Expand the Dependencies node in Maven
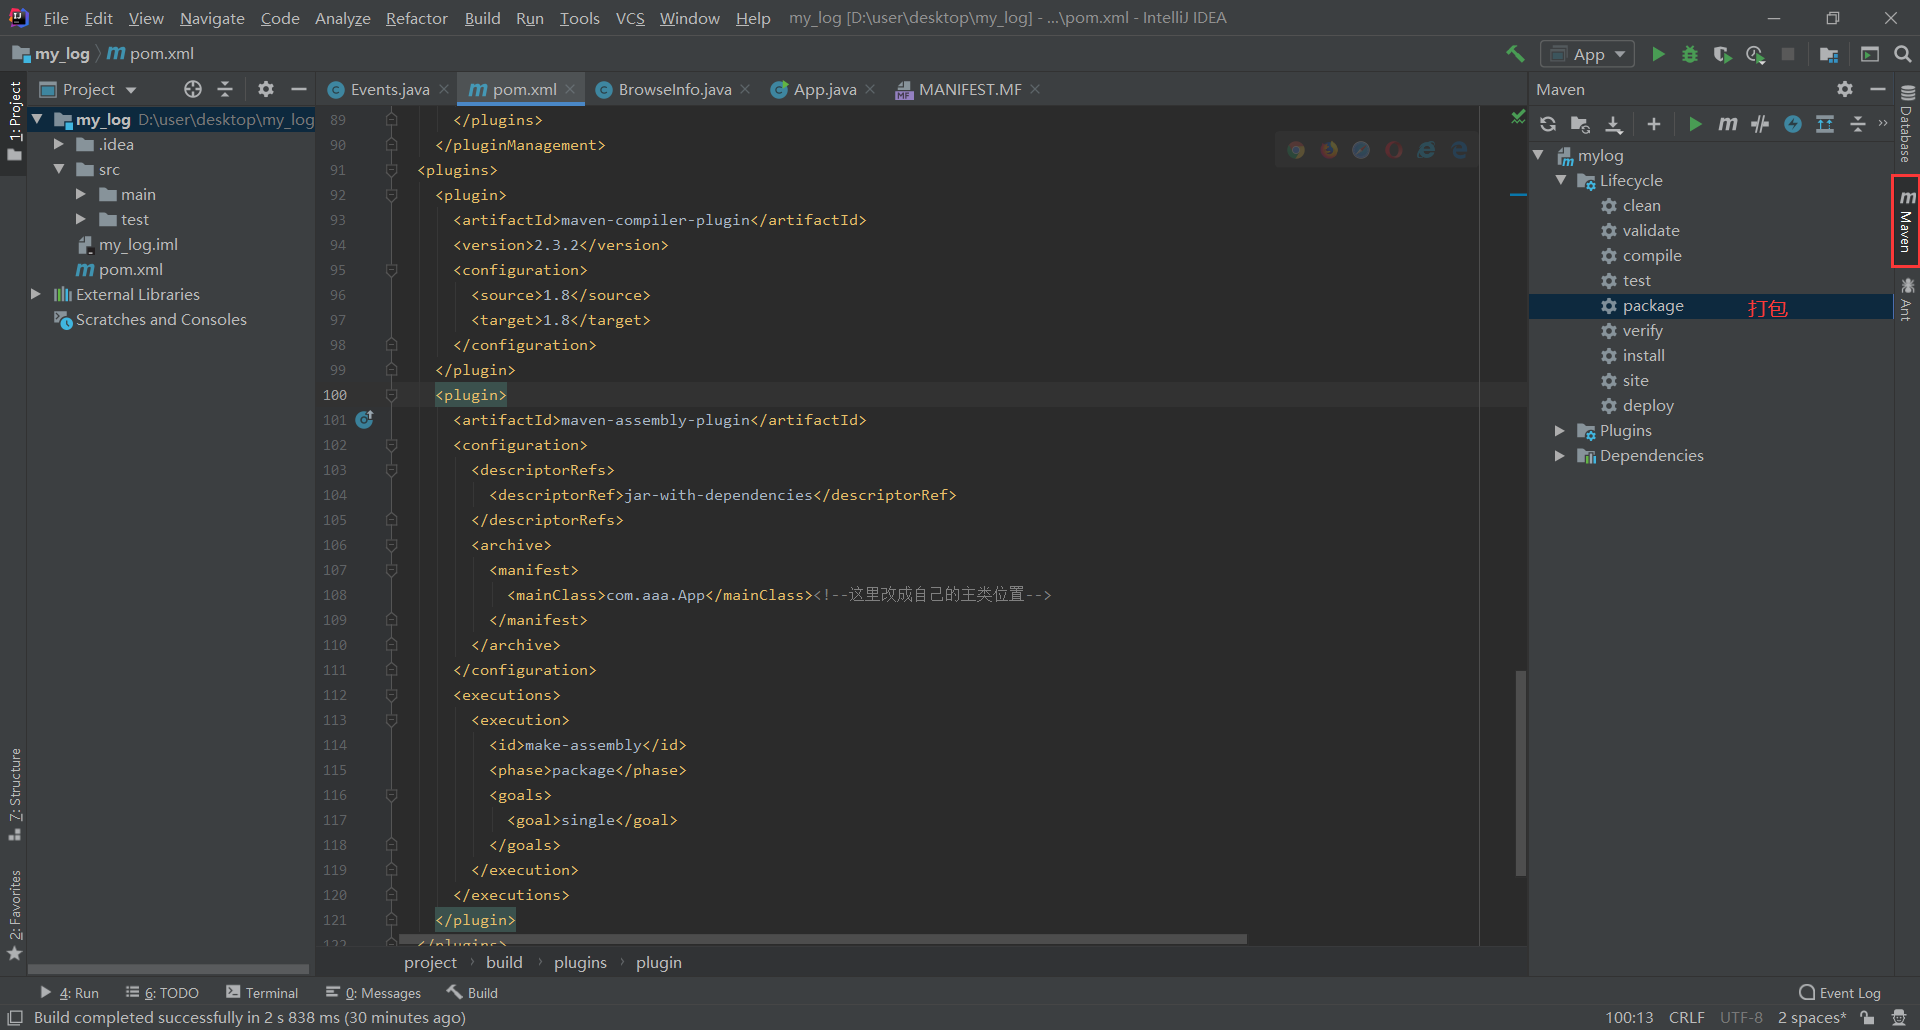Viewport: 1920px width, 1030px height. [x=1559, y=455]
